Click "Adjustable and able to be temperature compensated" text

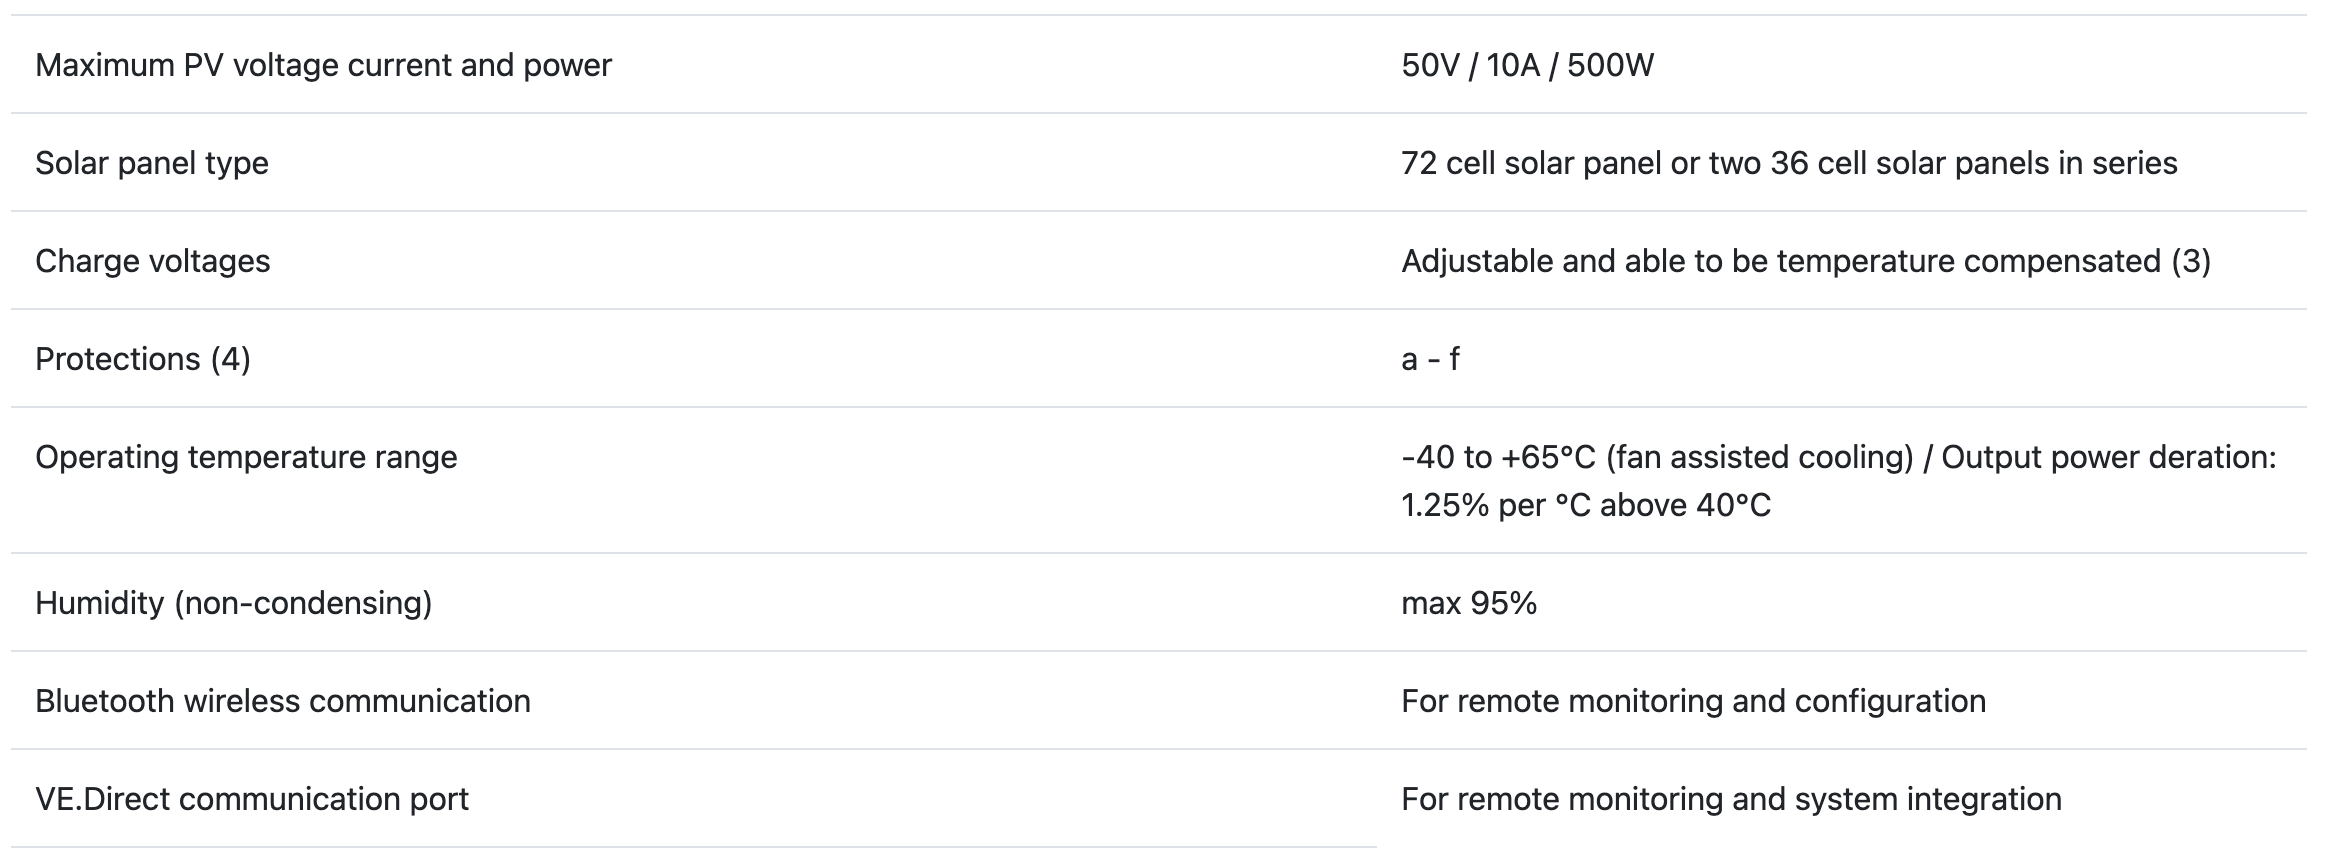(x=1780, y=261)
